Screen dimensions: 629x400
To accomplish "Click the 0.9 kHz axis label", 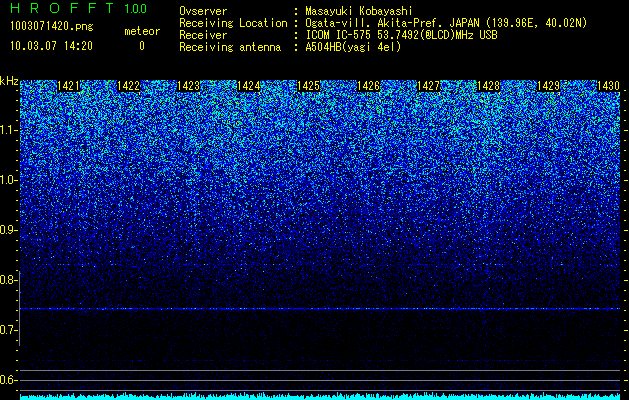I will [9, 230].
